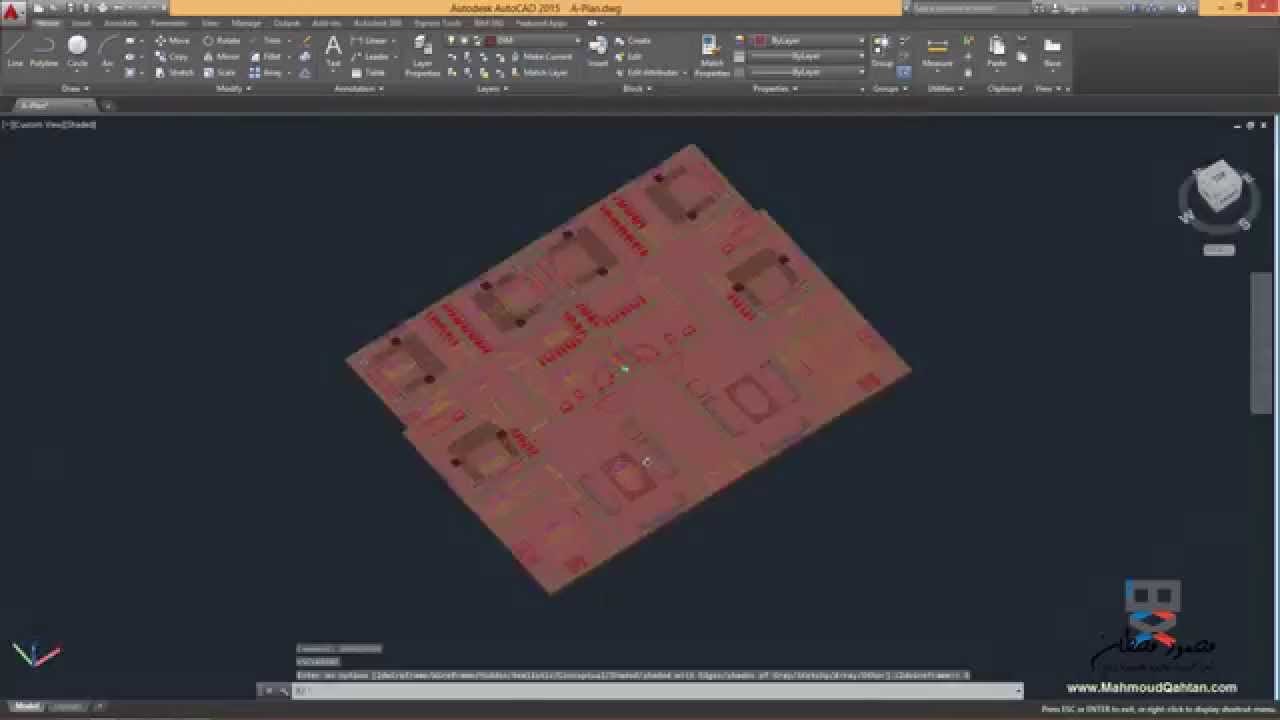Open the linetype ByLayer dropdown
The width and height of the screenshot is (1280, 720).
[x=806, y=73]
